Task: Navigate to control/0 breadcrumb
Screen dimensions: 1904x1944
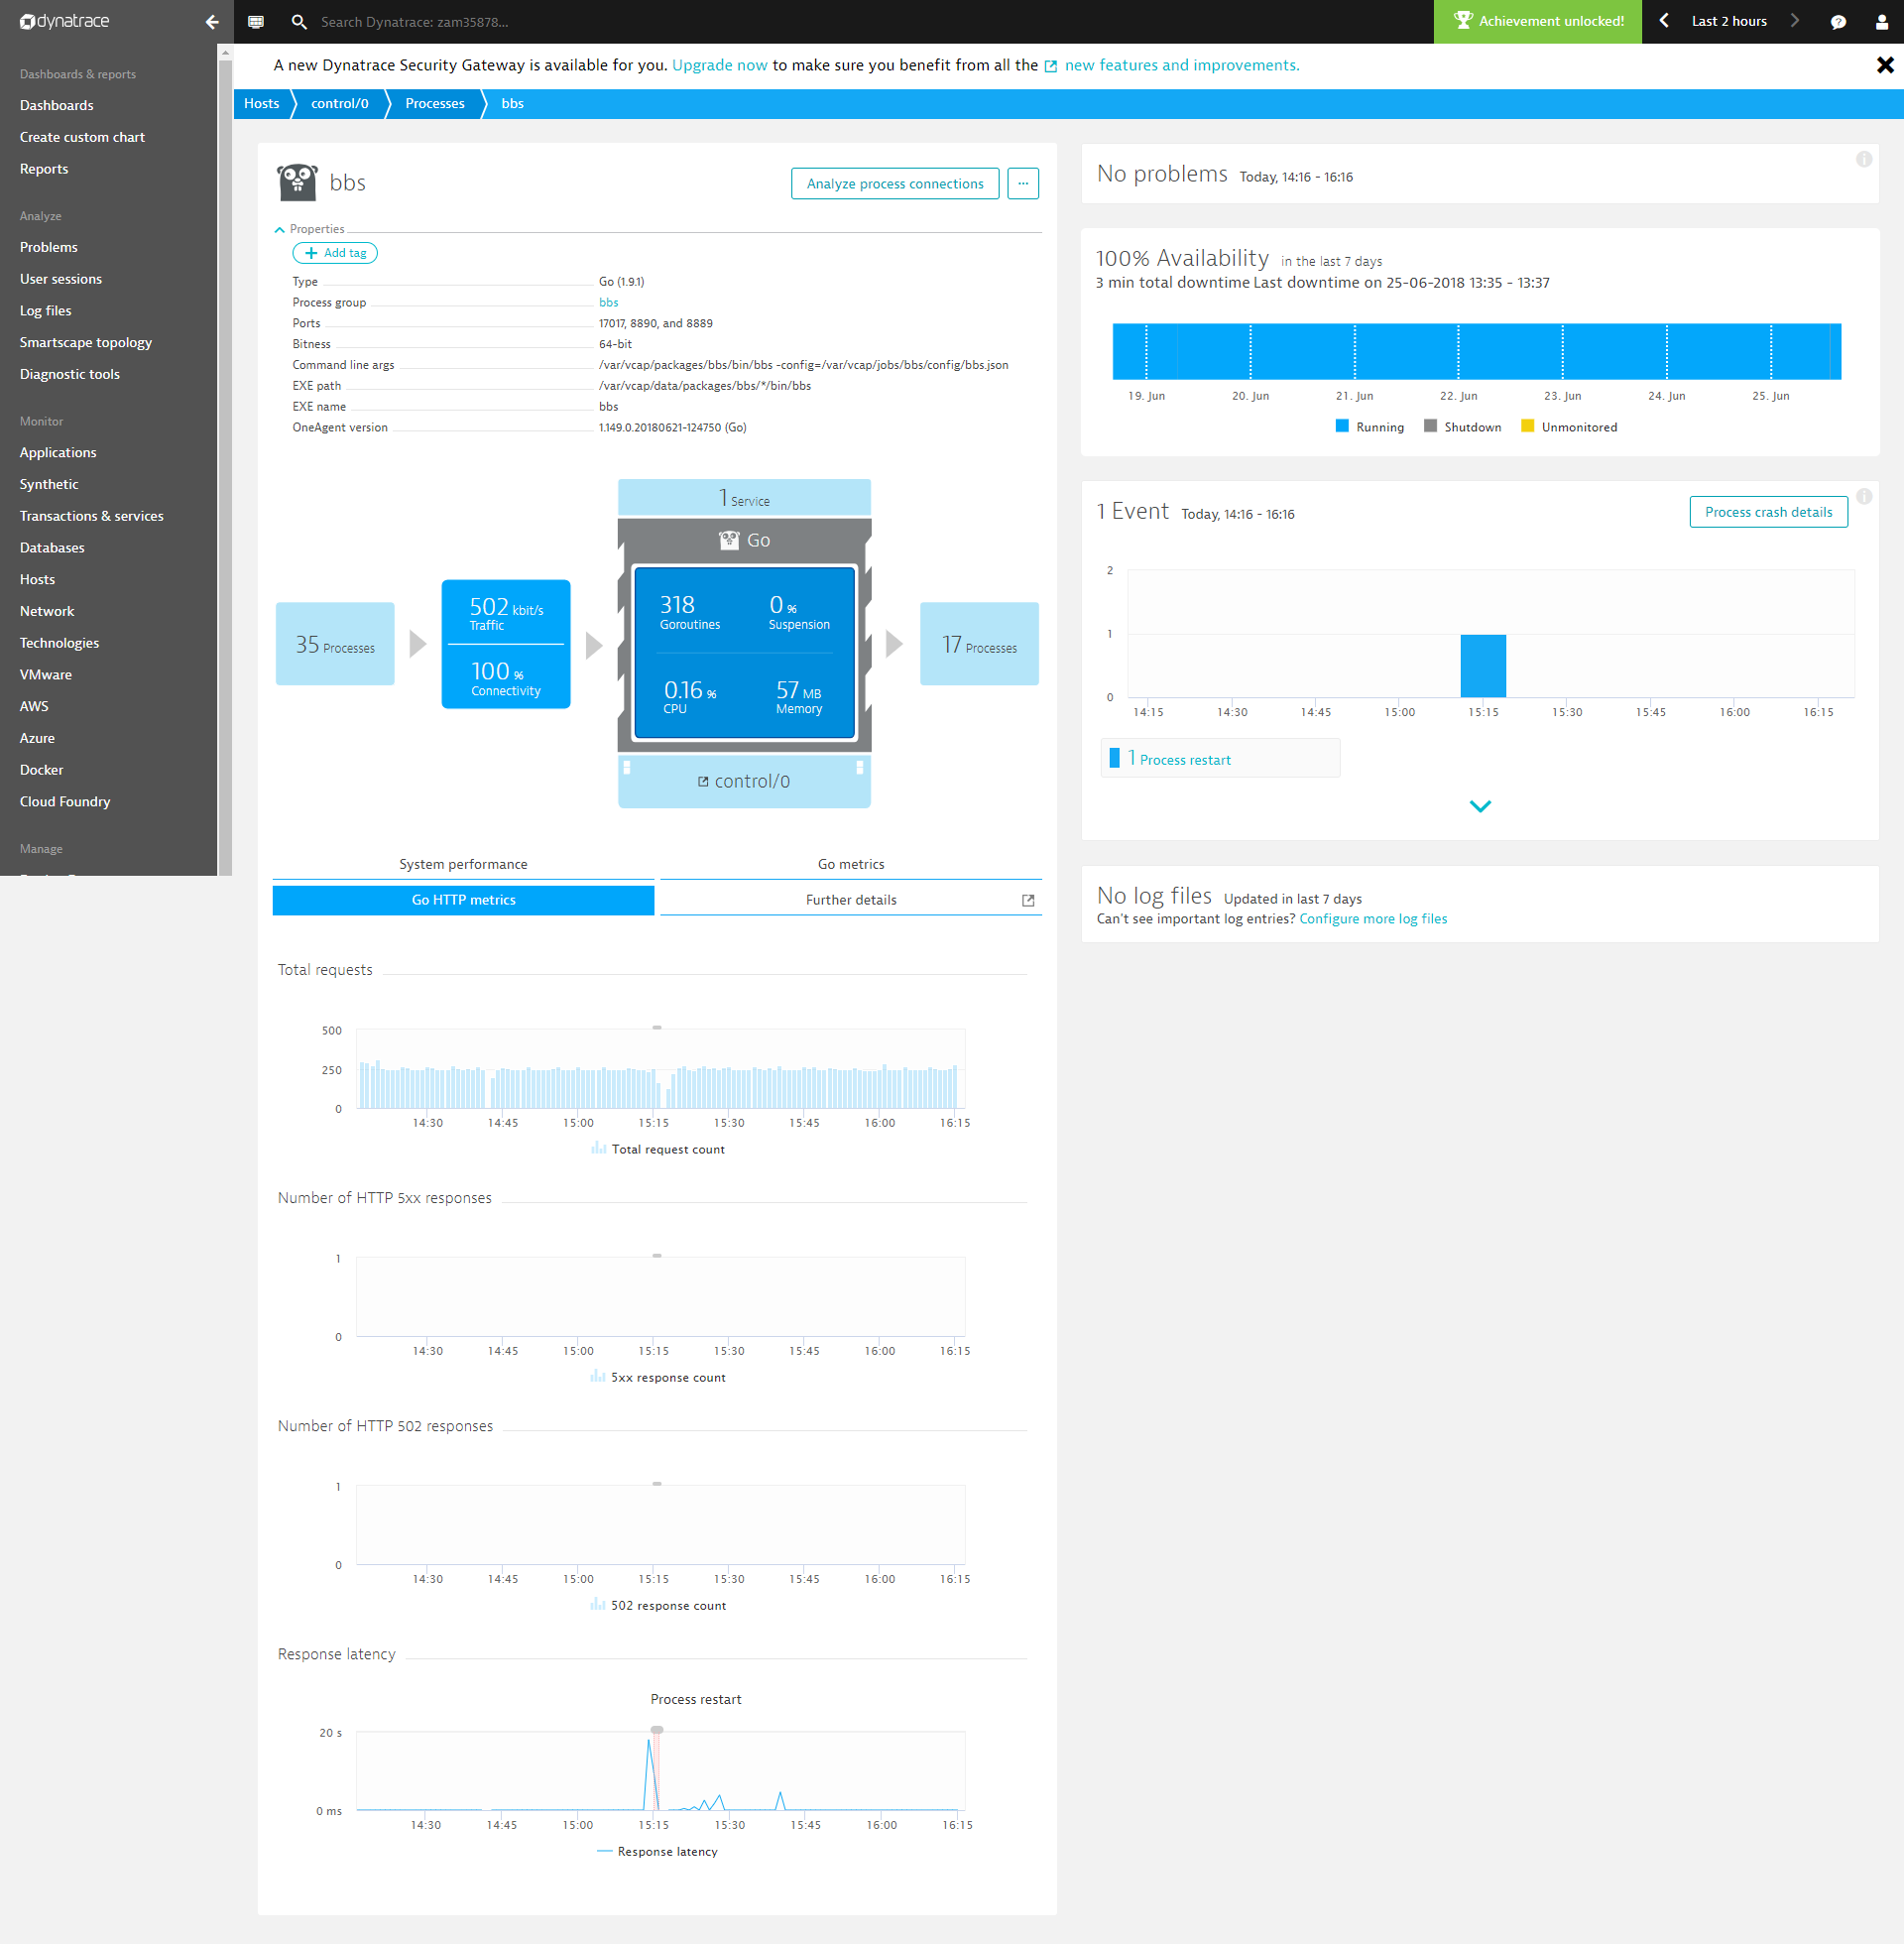Action: 340,104
